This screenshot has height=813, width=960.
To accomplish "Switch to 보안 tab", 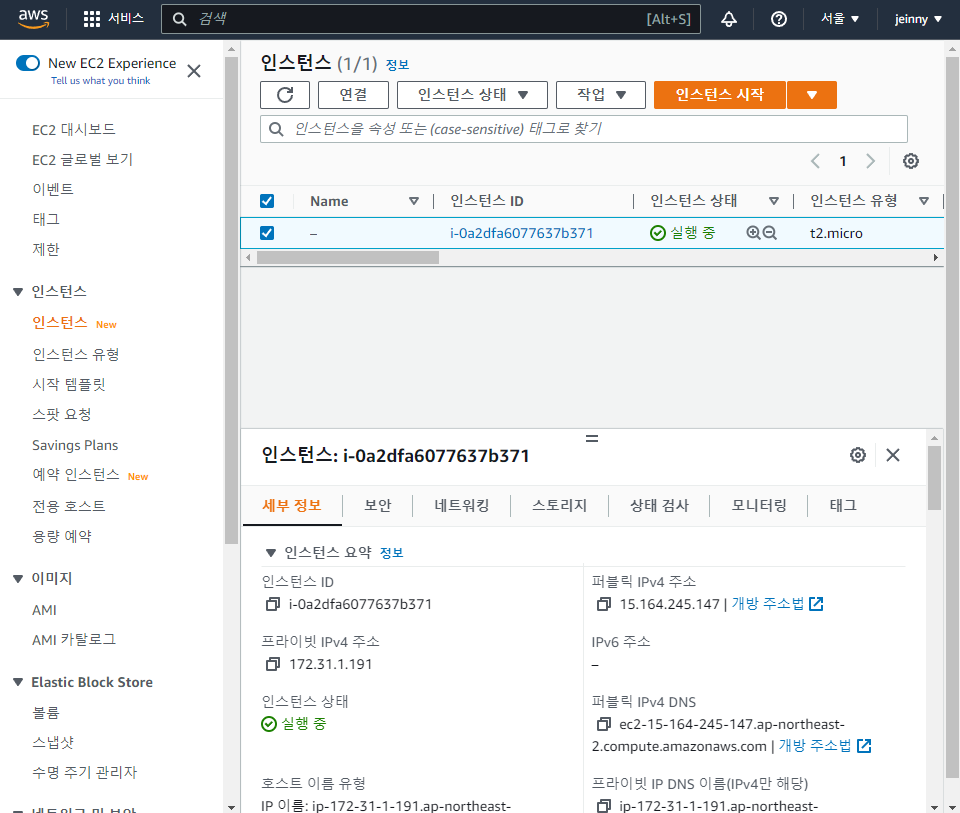I will pyautogui.click(x=377, y=506).
